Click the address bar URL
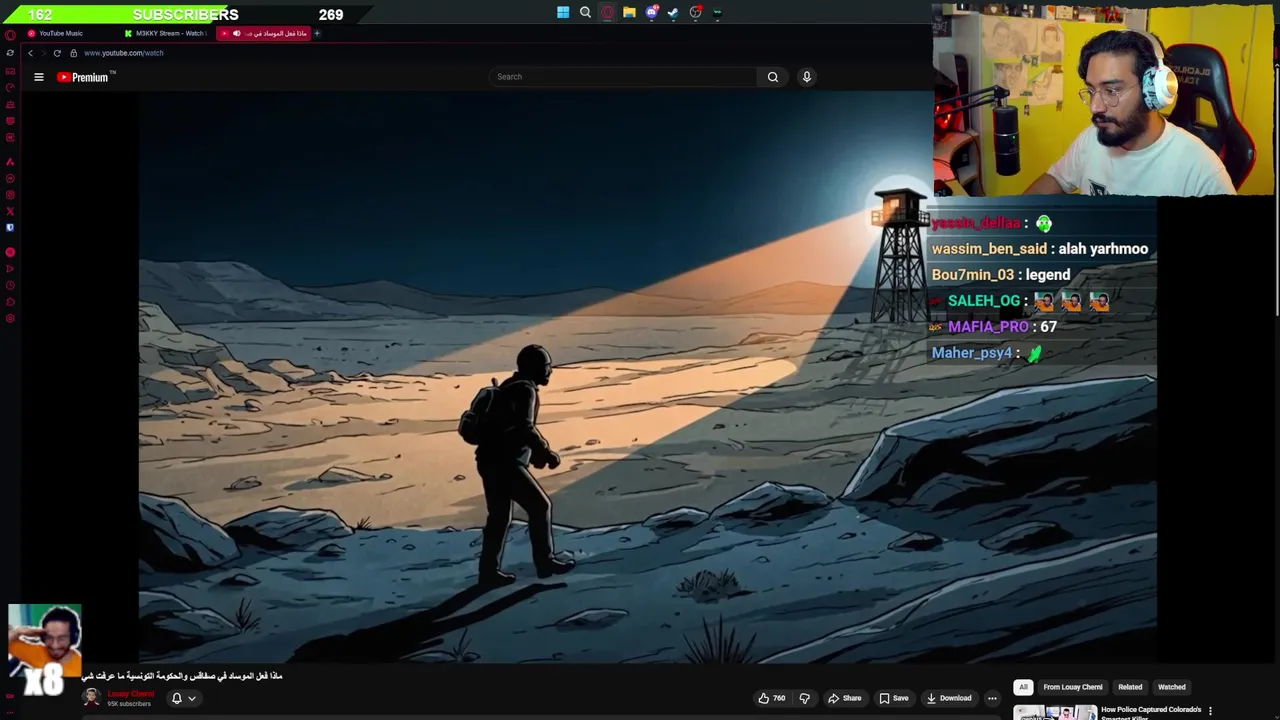The image size is (1280, 720). pos(124,53)
